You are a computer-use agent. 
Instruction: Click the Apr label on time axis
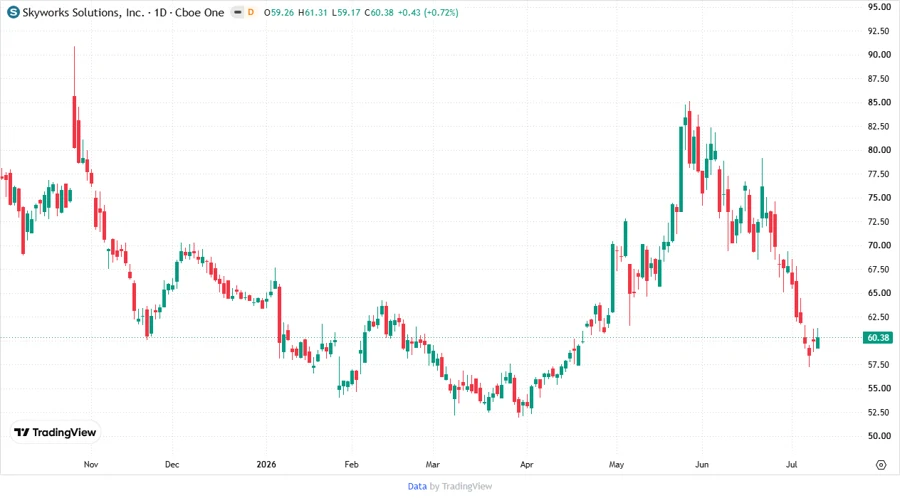pyautogui.click(x=526, y=464)
